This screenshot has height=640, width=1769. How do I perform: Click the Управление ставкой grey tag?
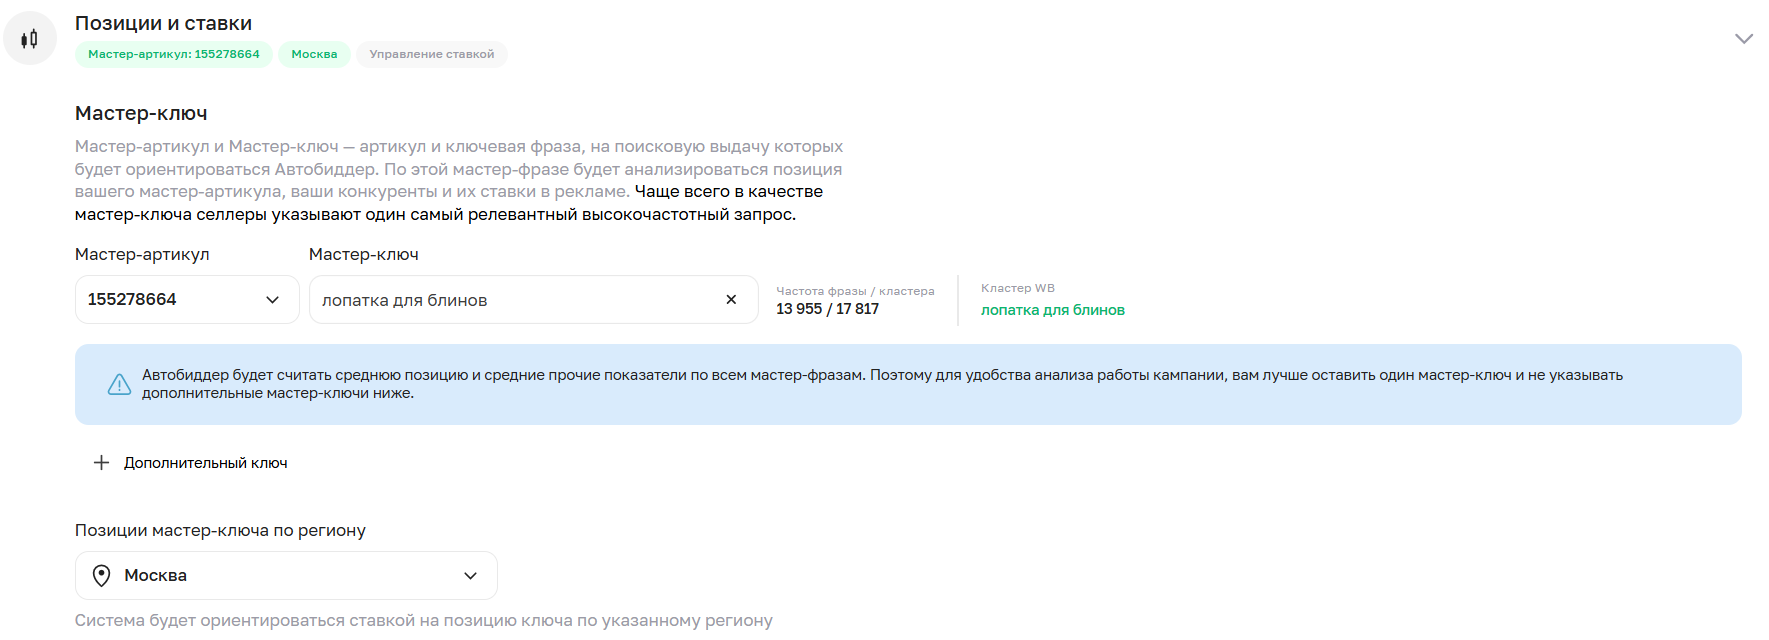point(432,54)
